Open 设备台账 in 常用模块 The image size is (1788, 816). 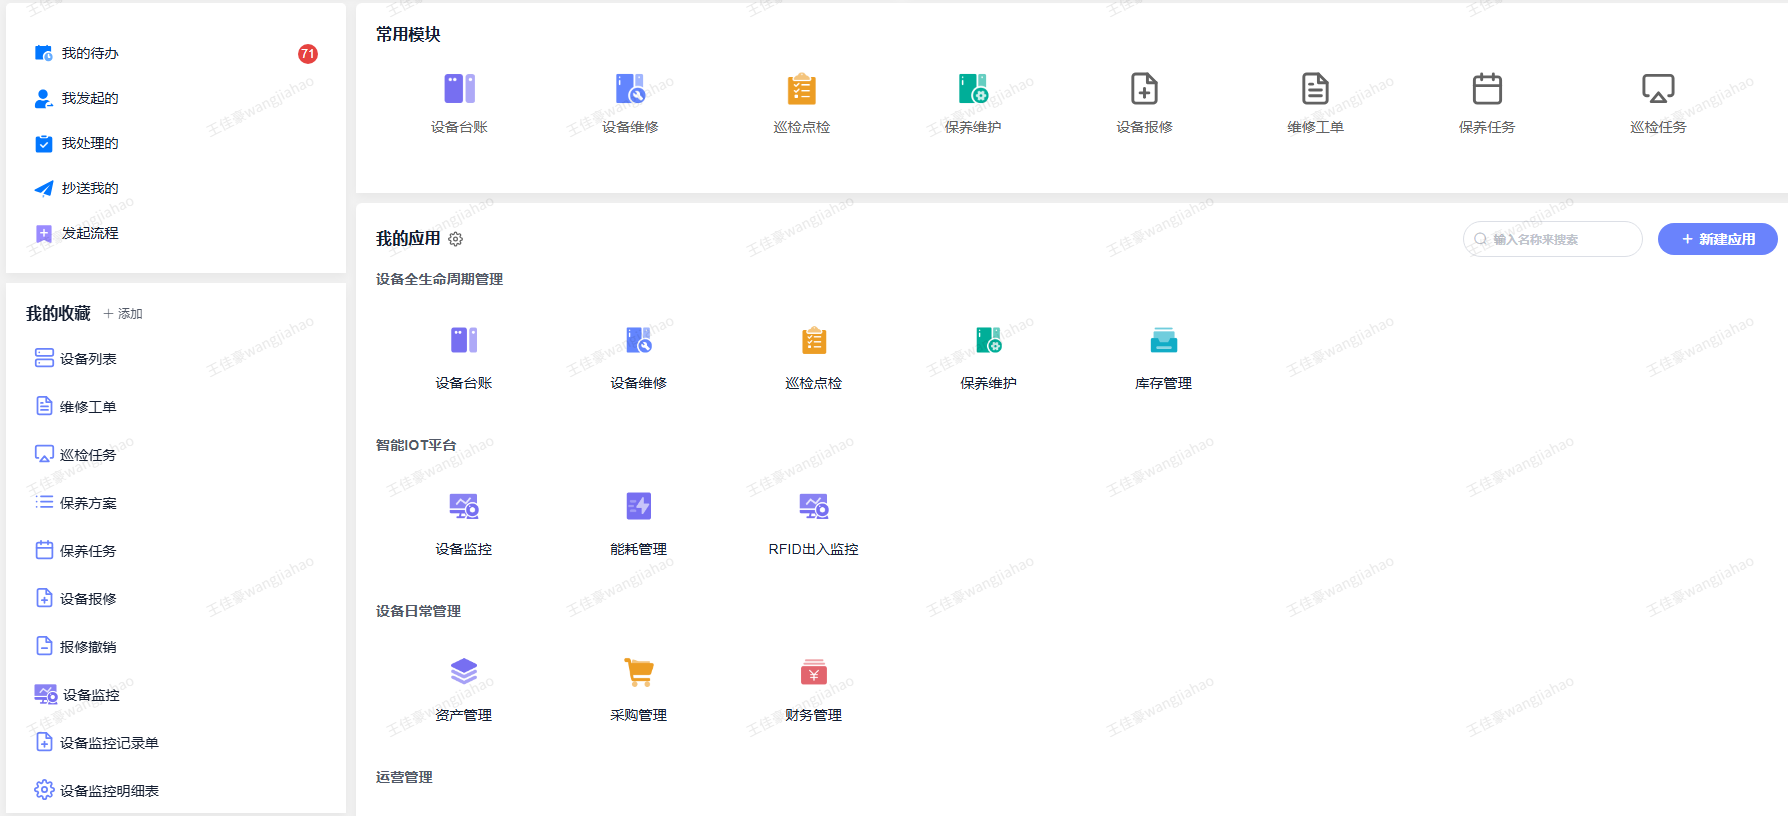(459, 90)
